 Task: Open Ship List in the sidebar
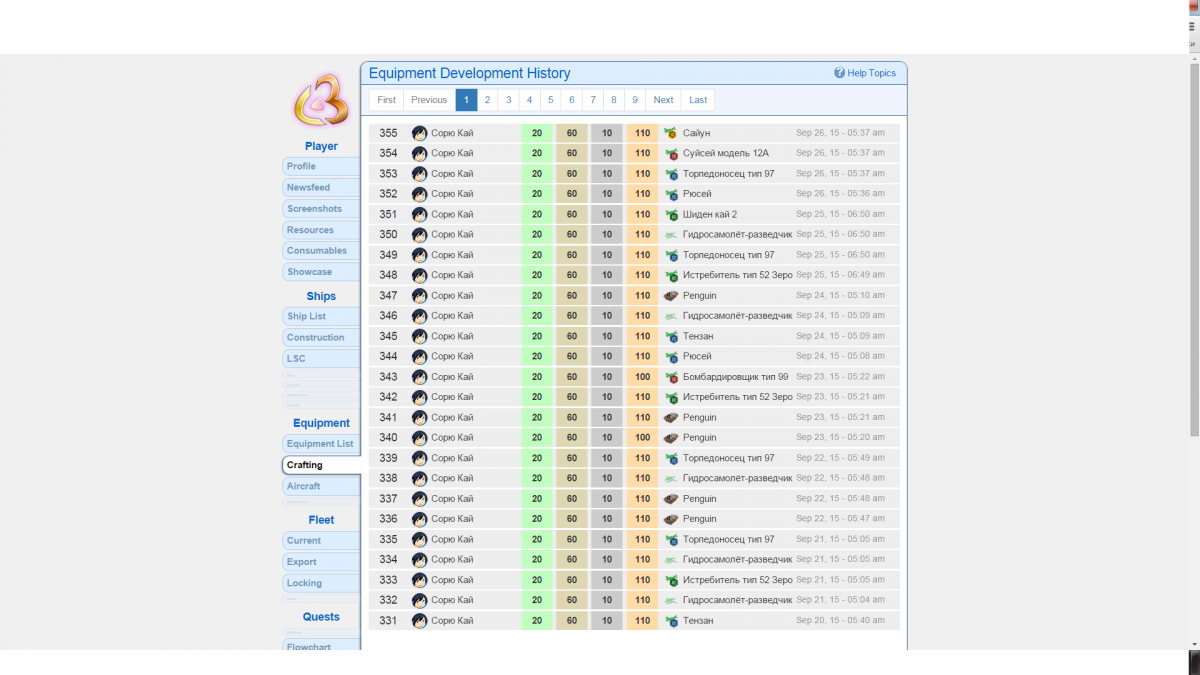tap(320, 316)
